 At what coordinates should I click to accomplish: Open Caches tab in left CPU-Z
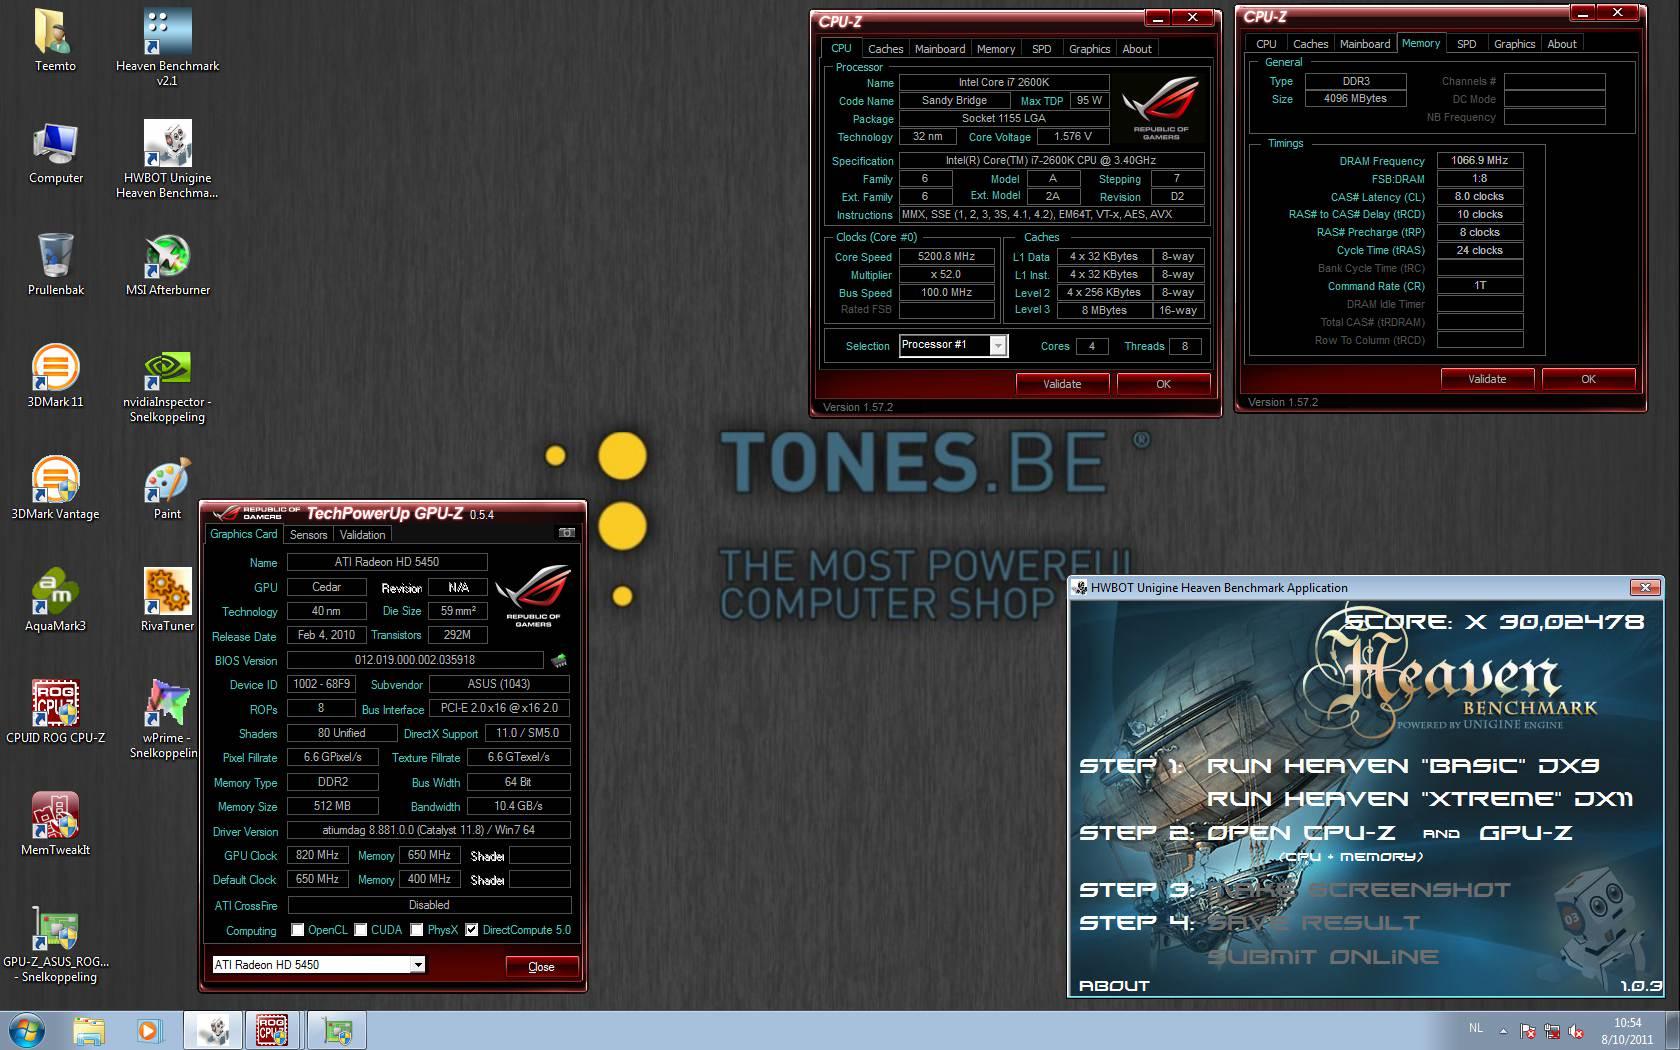click(x=885, y=49)
